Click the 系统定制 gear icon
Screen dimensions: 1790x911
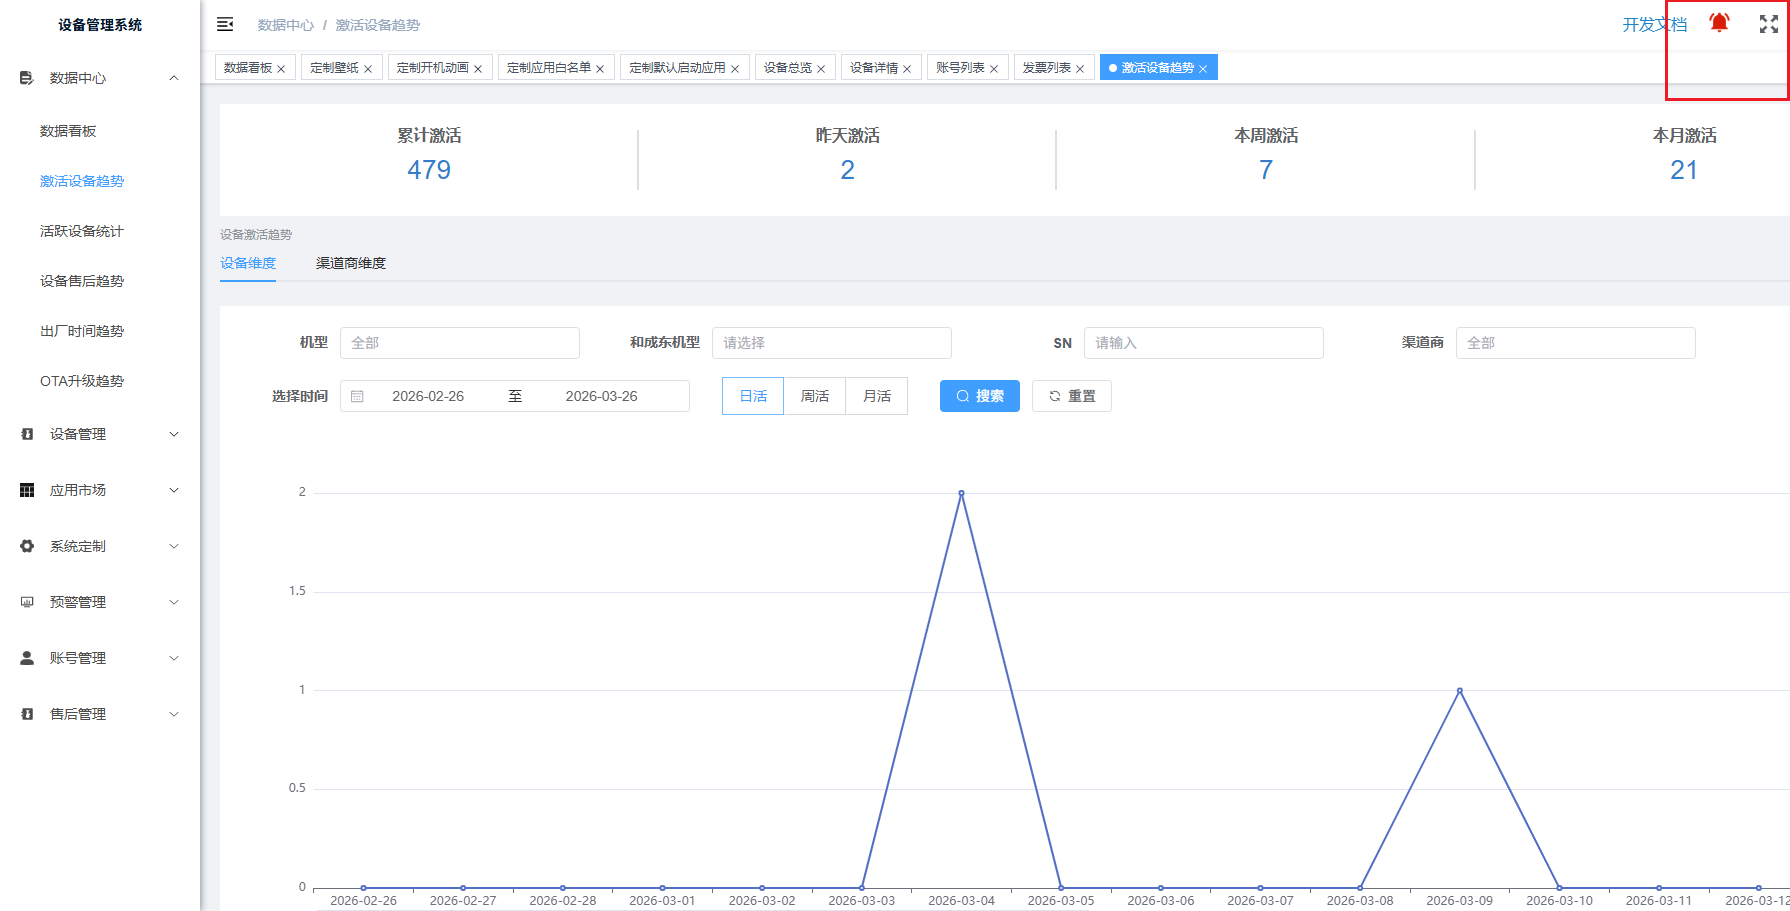click(x=27, y=546)
